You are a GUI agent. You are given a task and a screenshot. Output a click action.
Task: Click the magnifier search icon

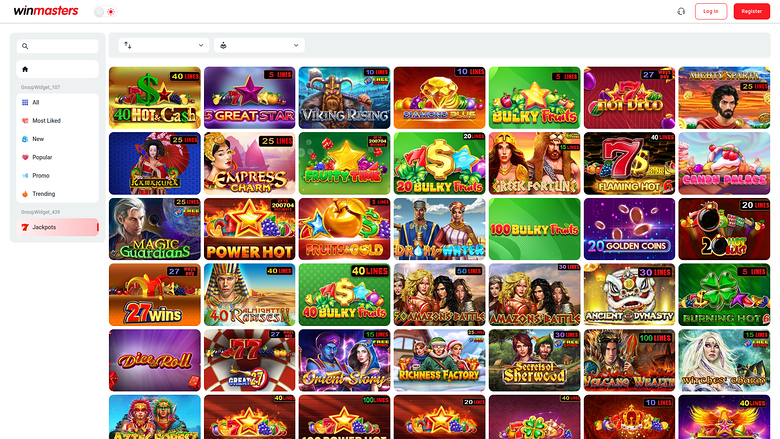[25, 46]
